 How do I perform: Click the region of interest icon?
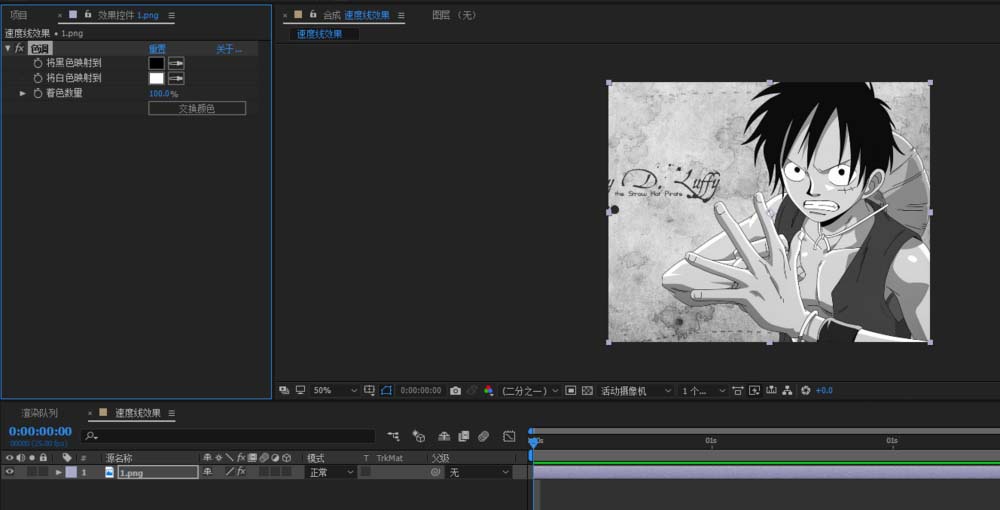tap(570, 391)
